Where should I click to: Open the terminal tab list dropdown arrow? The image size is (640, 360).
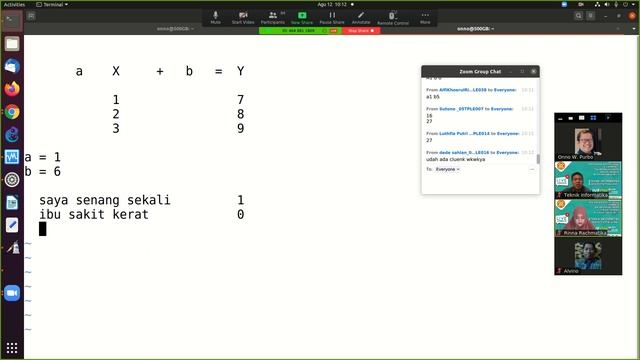633,29
